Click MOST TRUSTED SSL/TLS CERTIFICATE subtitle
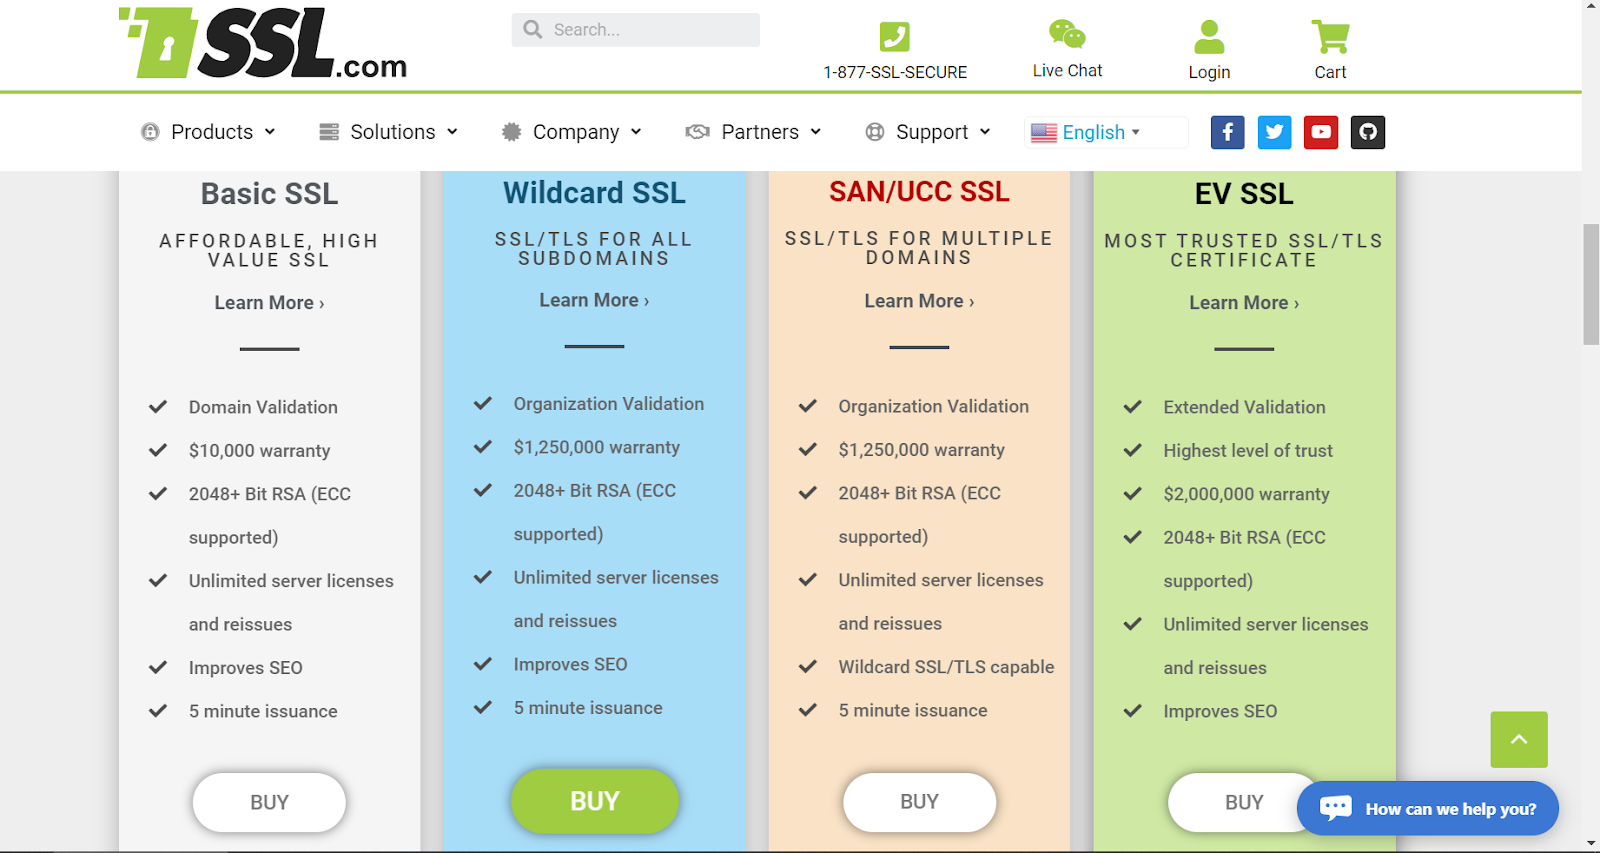Screen dimensions: 1600x853 tap(1244, 250)
